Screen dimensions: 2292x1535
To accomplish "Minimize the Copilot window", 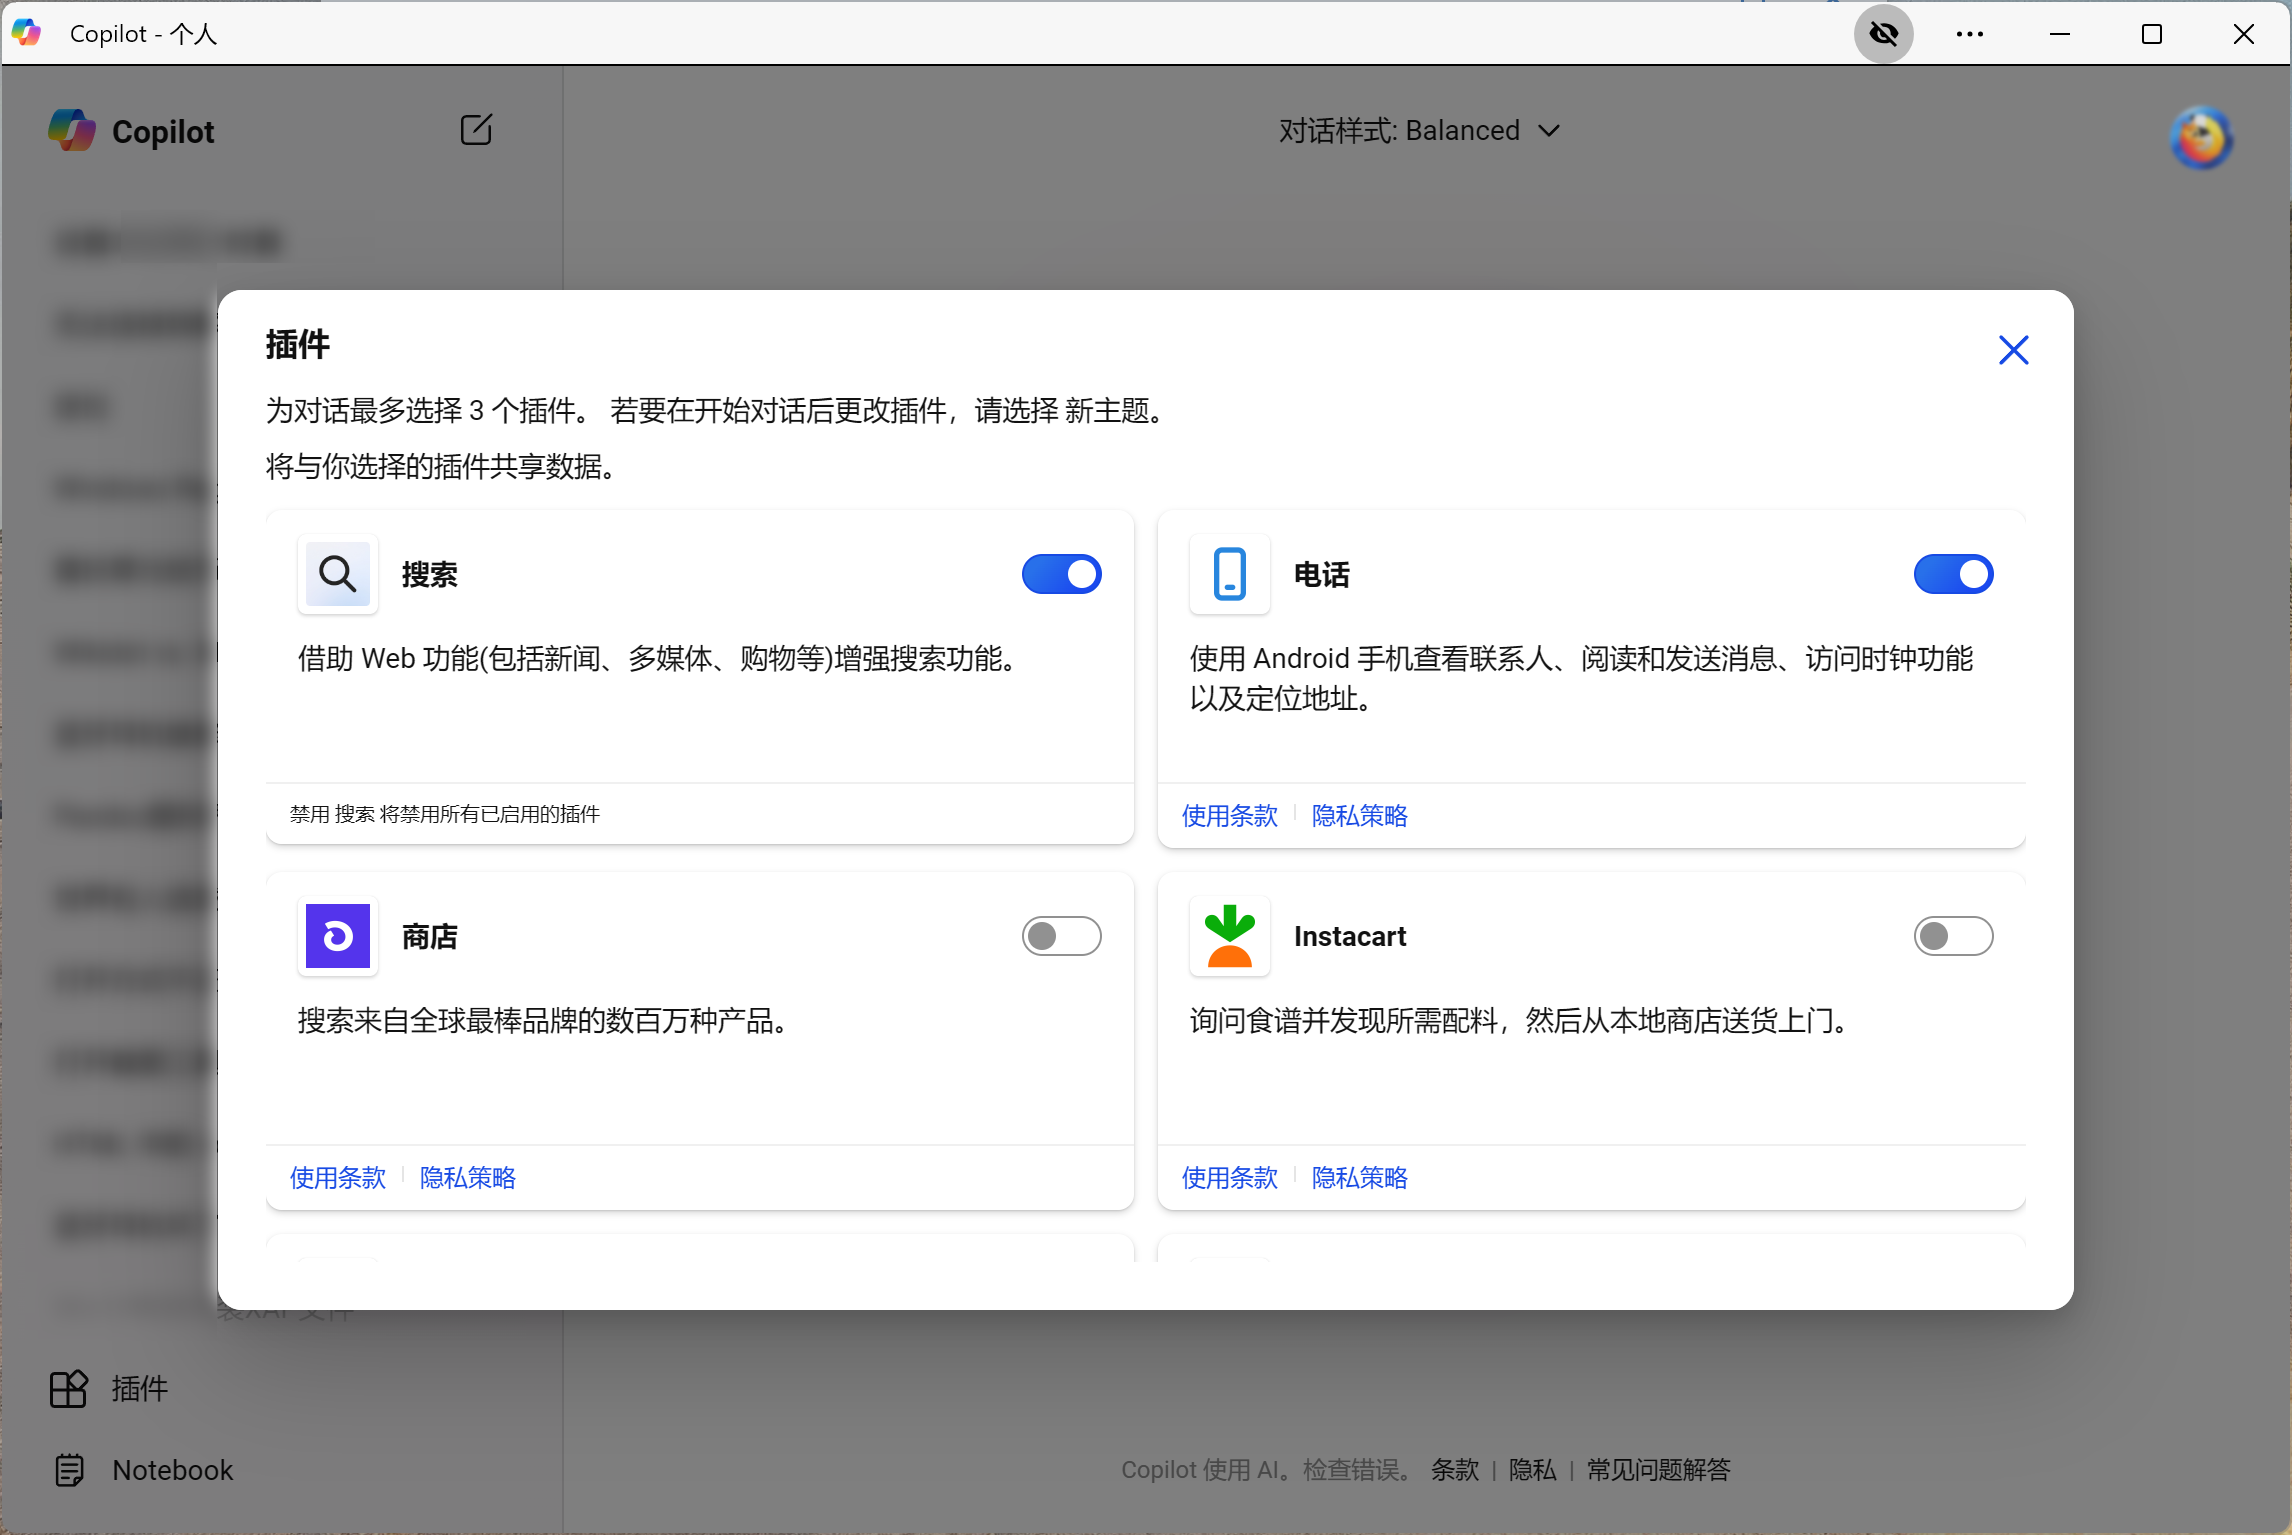I will tap(2060, 34).
